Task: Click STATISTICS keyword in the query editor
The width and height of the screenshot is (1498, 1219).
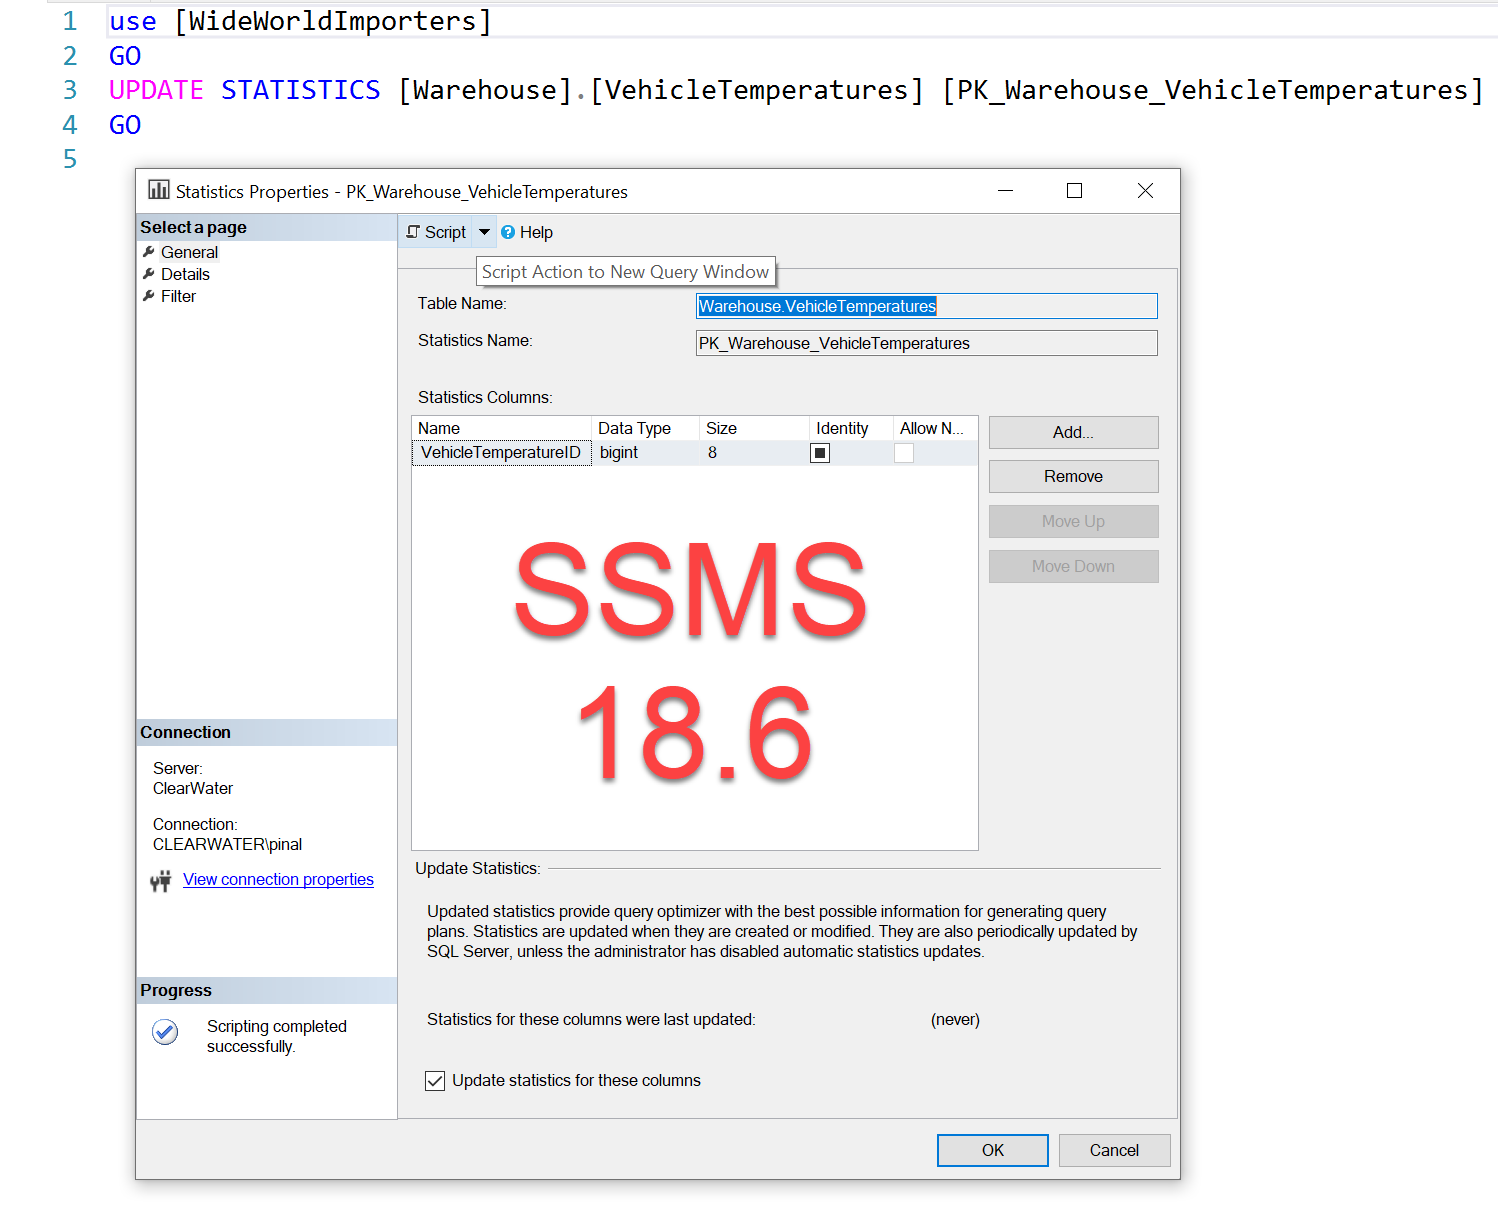Action: [300, 90]
